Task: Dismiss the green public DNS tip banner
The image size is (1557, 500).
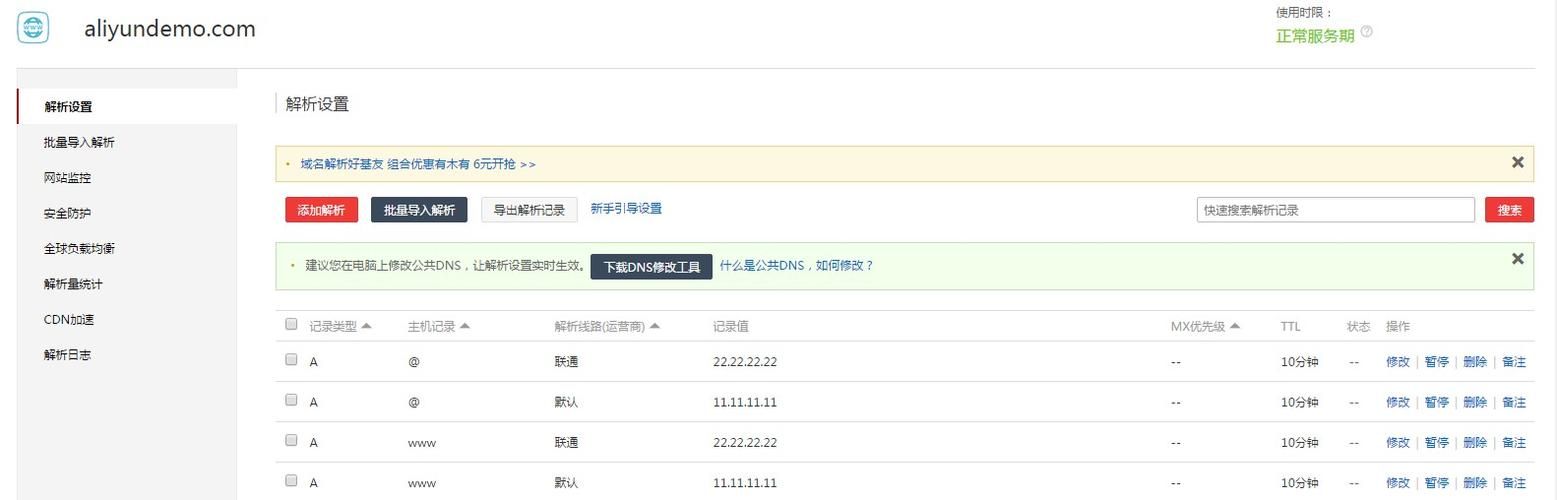Action: [1517, 259]
